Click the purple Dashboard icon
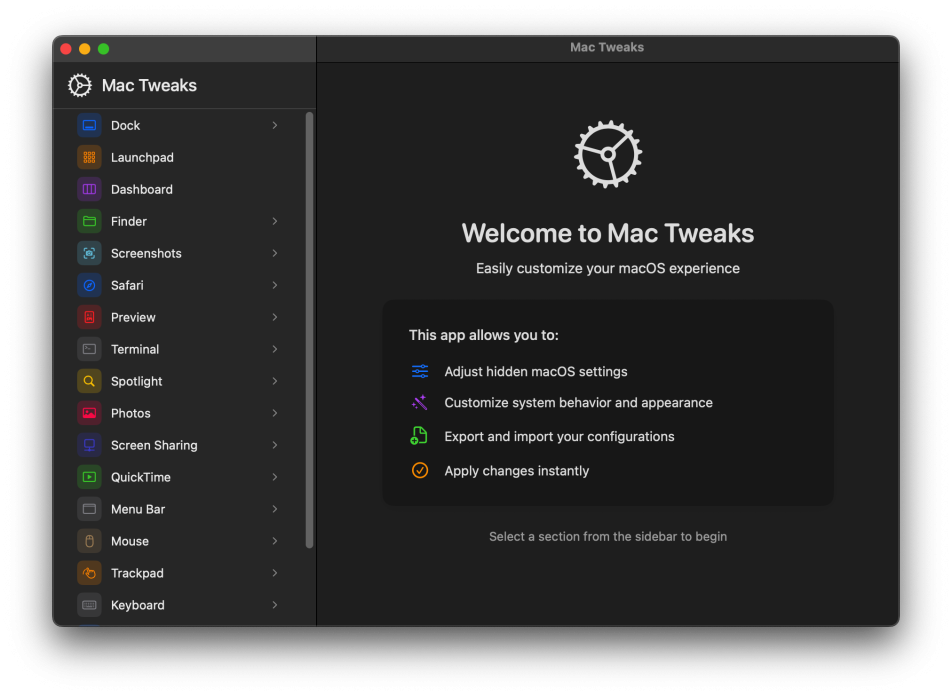This screenshot has height=696, width=952. [89, 189]
